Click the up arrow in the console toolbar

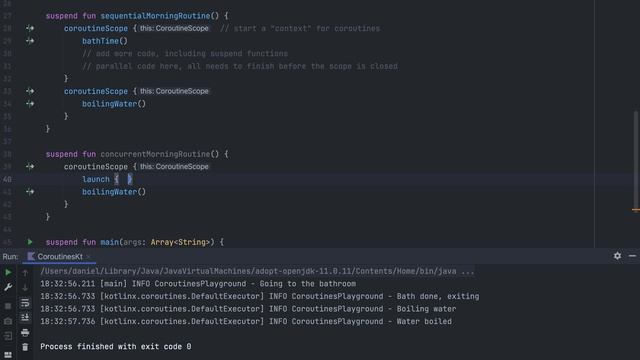(25, 273)
